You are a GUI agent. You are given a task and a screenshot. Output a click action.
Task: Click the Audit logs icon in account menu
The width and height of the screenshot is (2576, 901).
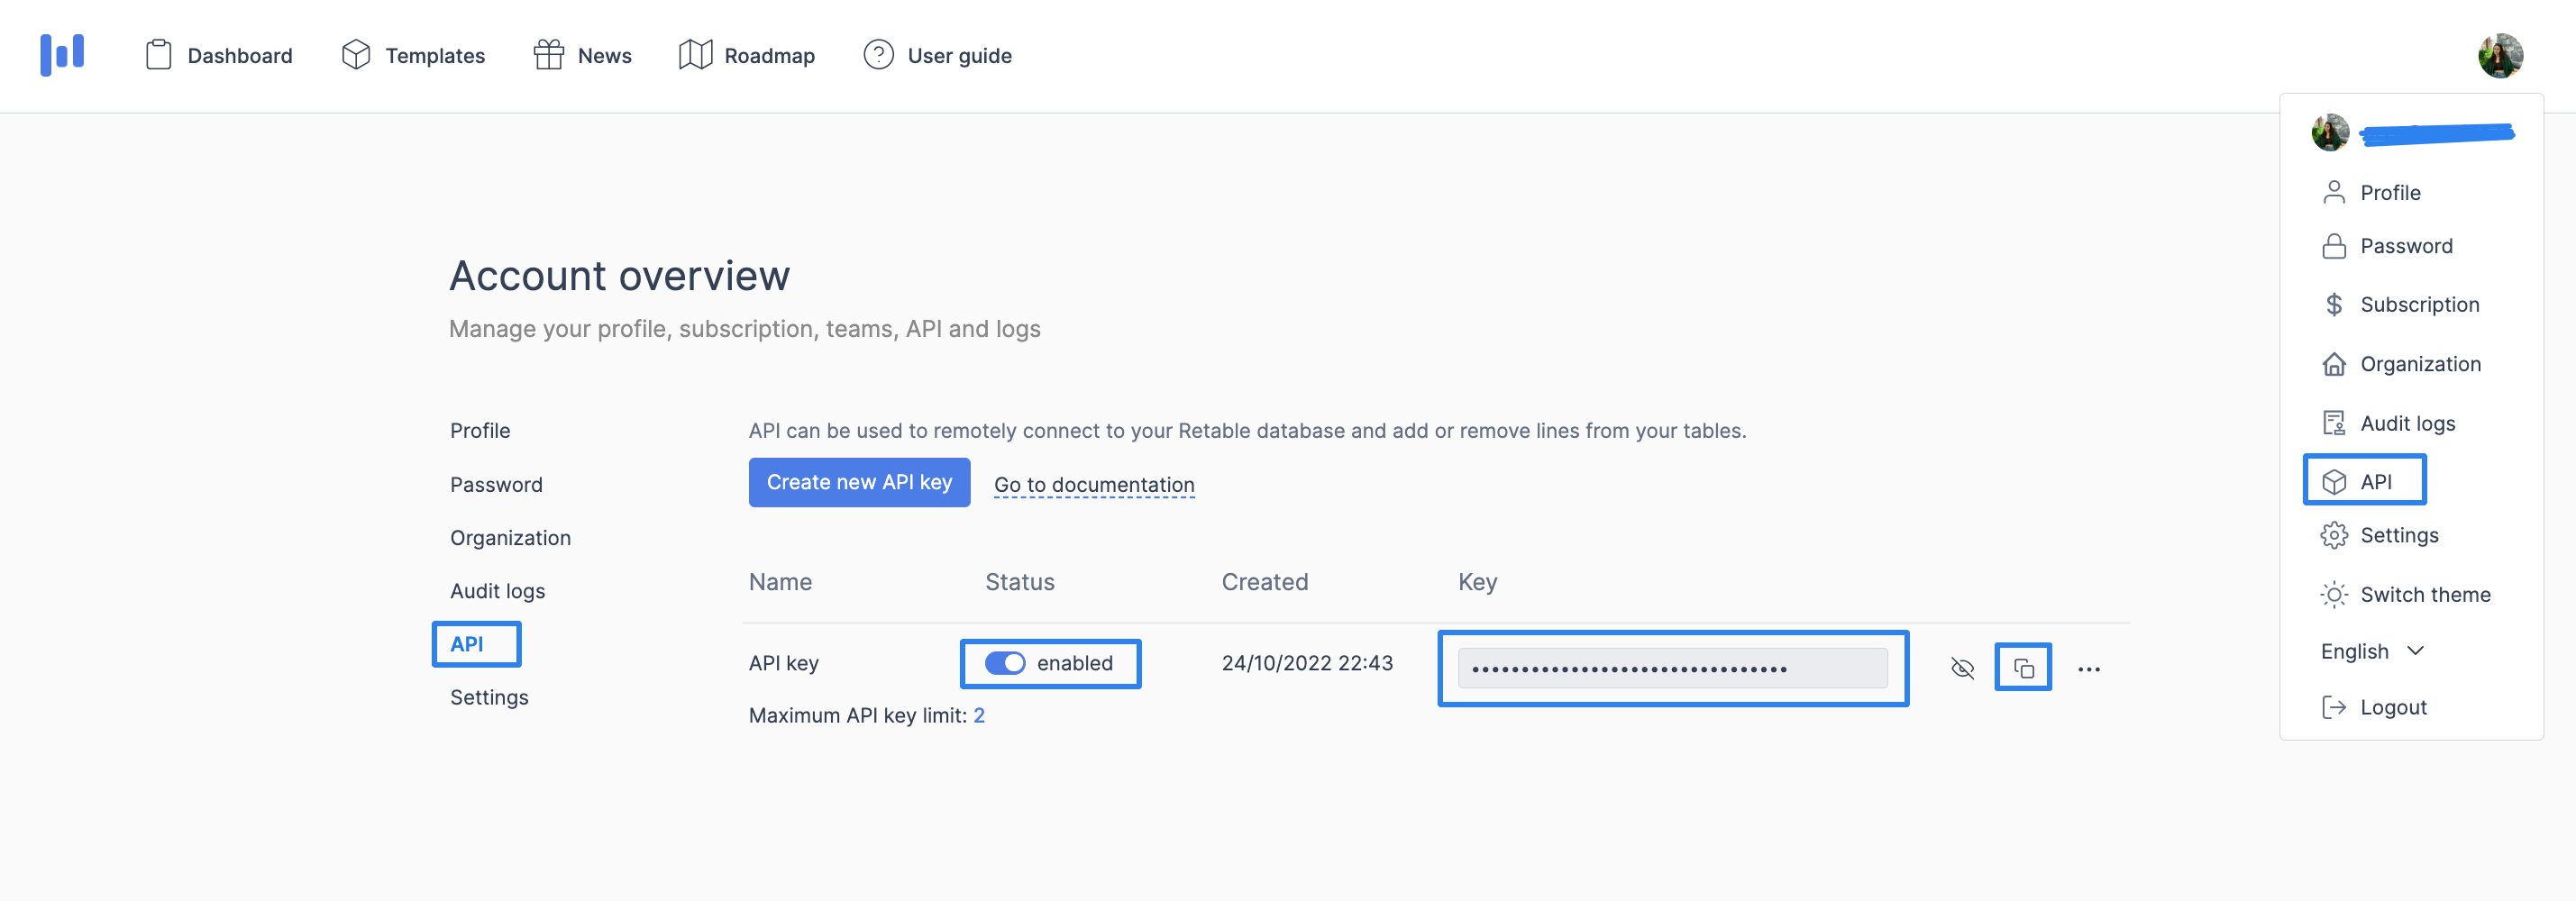click(2335, 422)
